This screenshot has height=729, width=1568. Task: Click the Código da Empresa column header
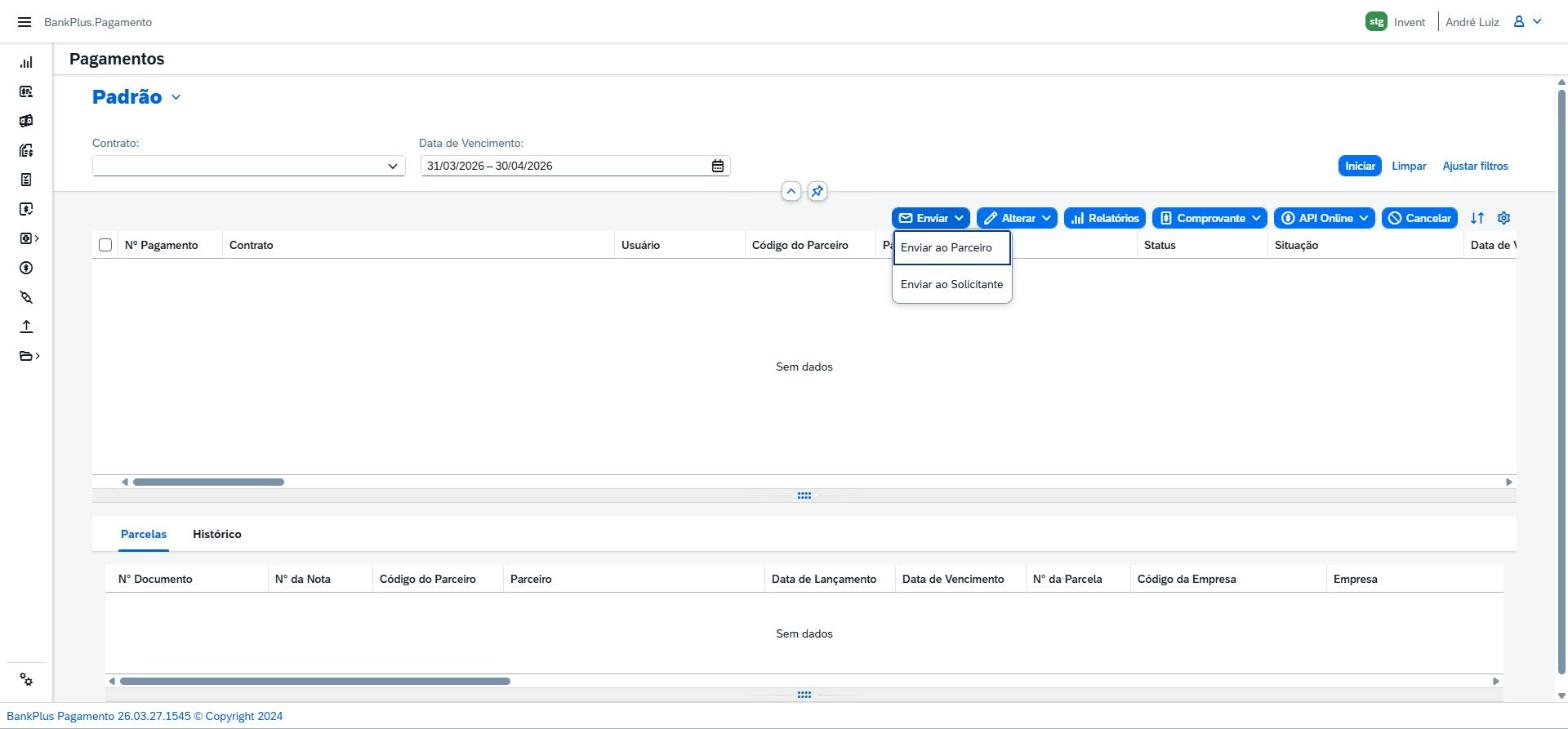1228,579
